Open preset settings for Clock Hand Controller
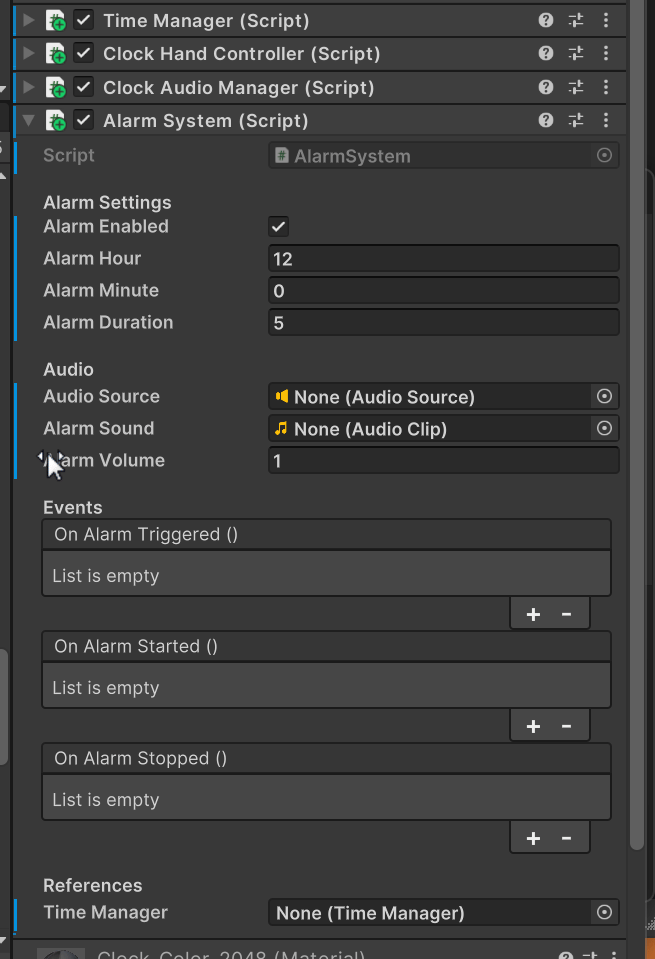The image size is (655, 959). pyautogui.click(x=575, y=53)
